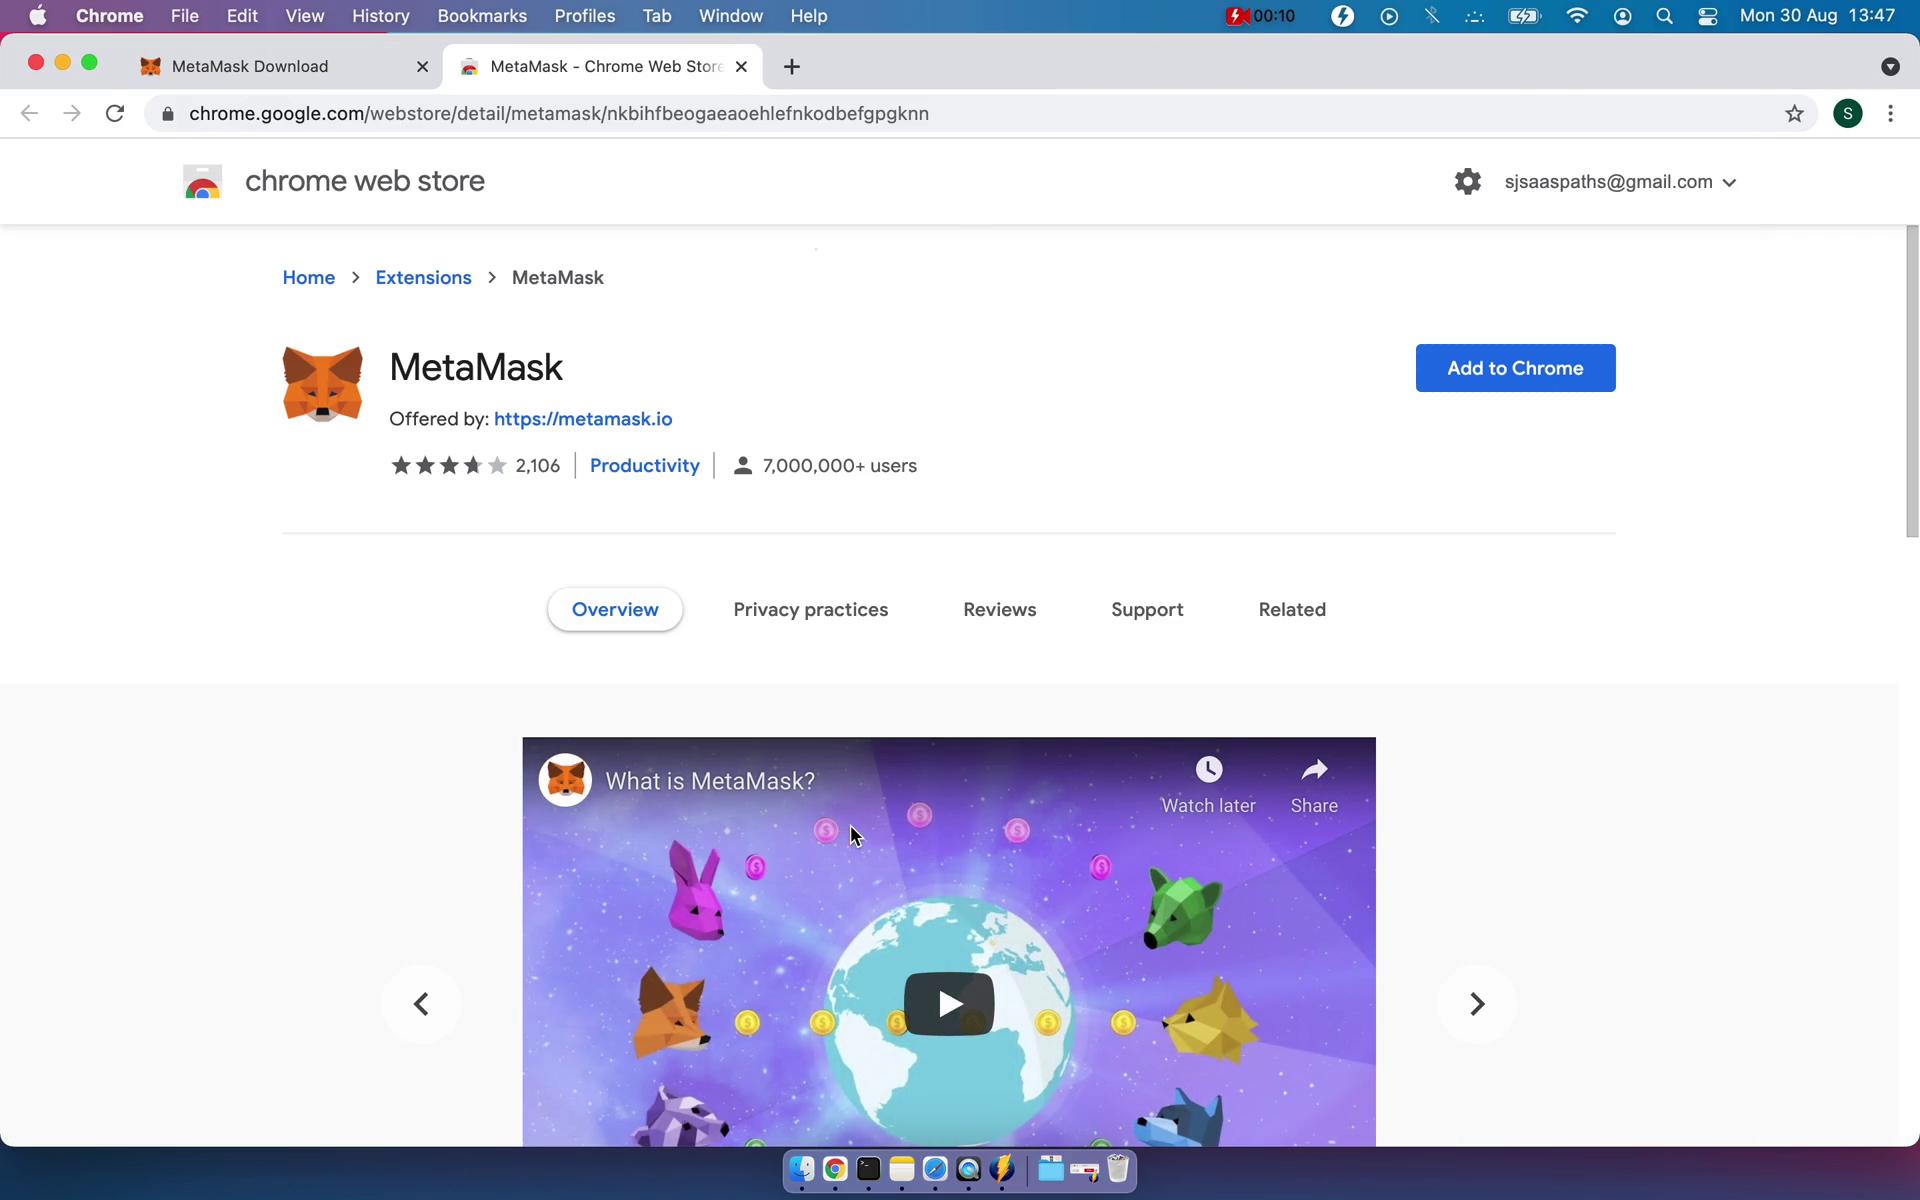Screen dimensions: 1920x1200
Task: Open Control Center toggles in menu bar
Action: click(x=1707, y=16)
